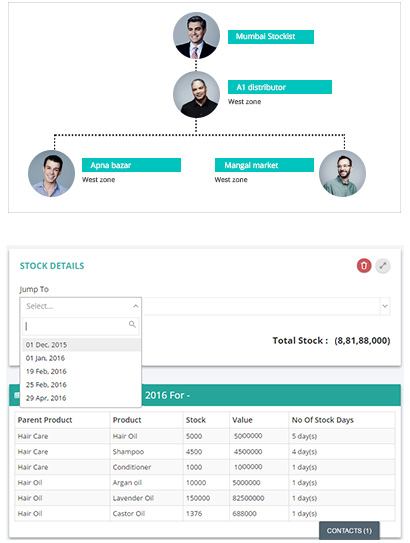Click the A1 distributor label
This screenshot has height=543, width=410.
coord(280,87)
